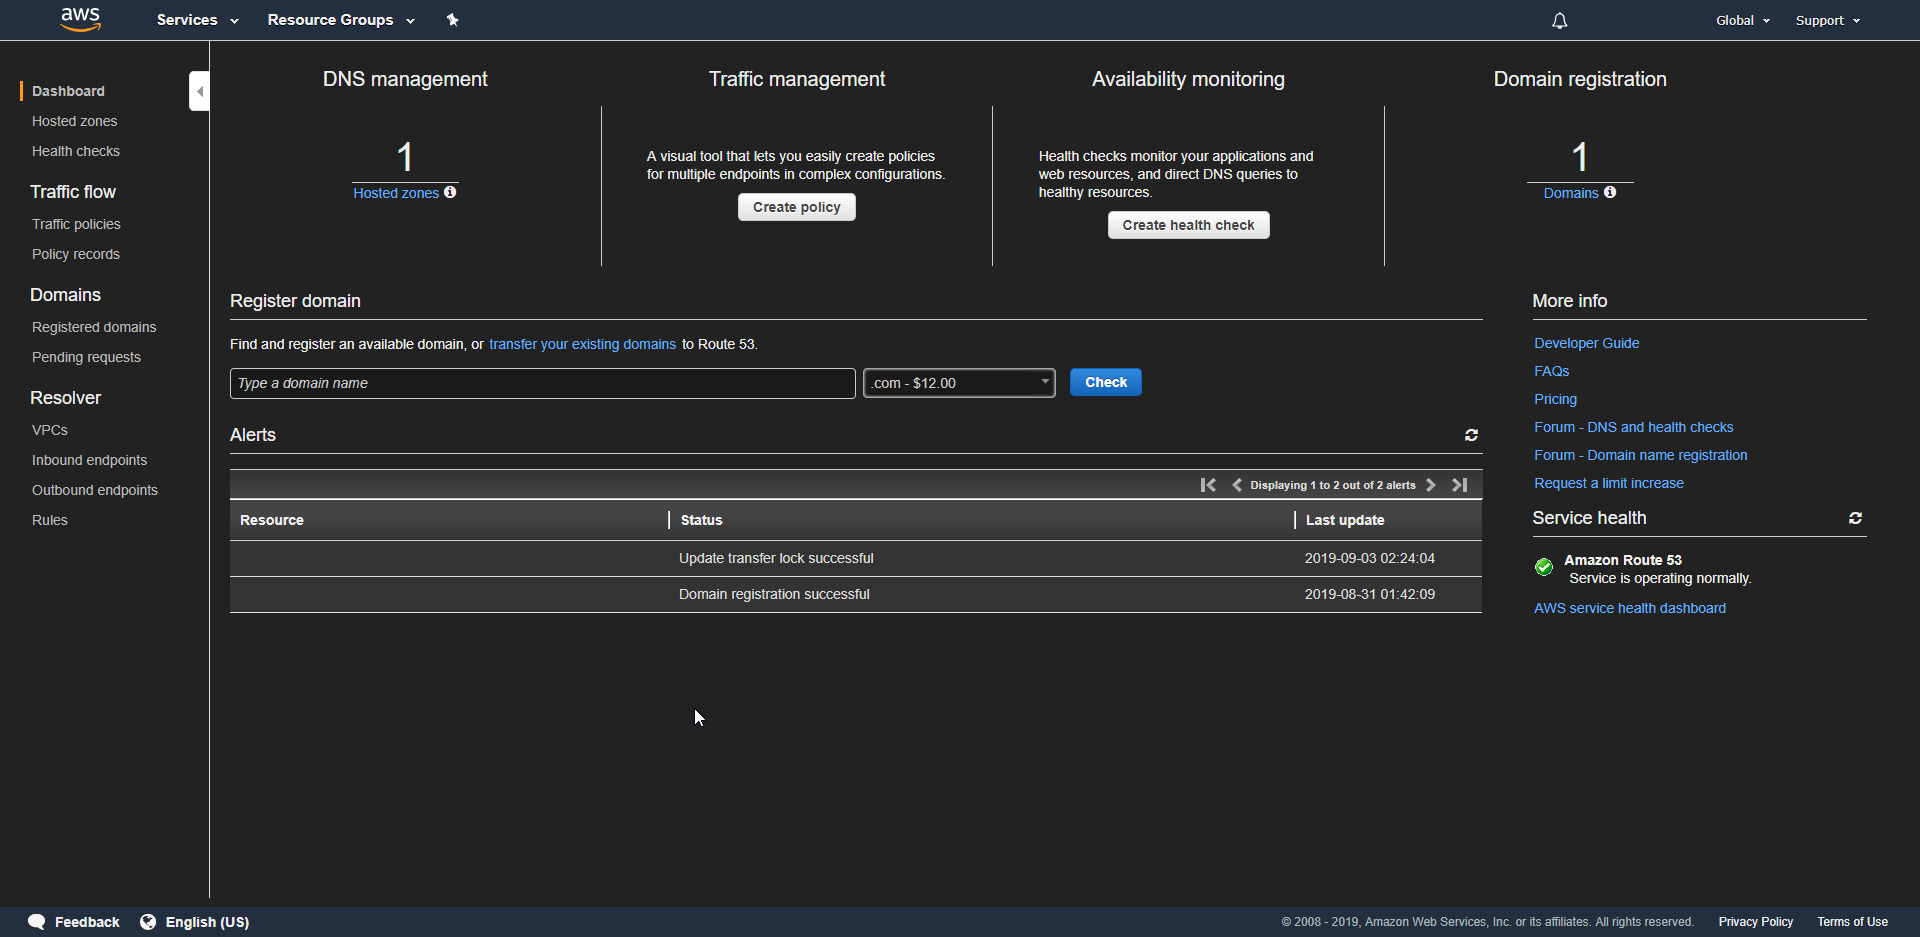Image resolution: width=1920 pixels, height=937 pixels.
Task: Open Traffic policies in sidebar
Action: point(76,224)
